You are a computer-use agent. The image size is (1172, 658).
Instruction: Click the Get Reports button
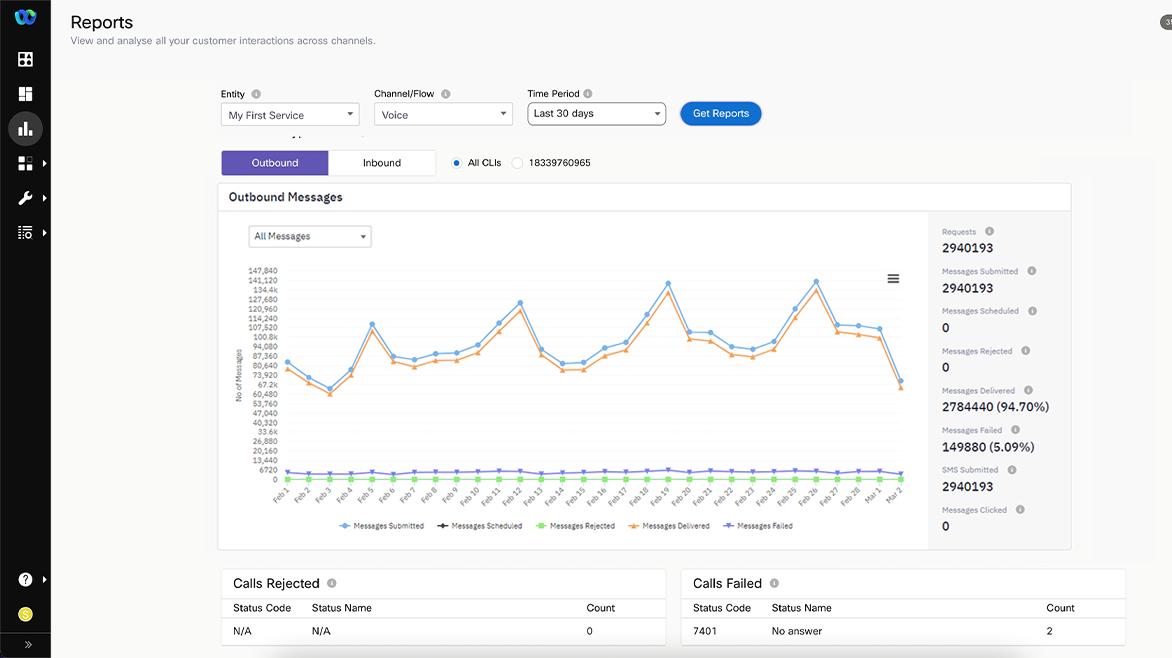720,114
